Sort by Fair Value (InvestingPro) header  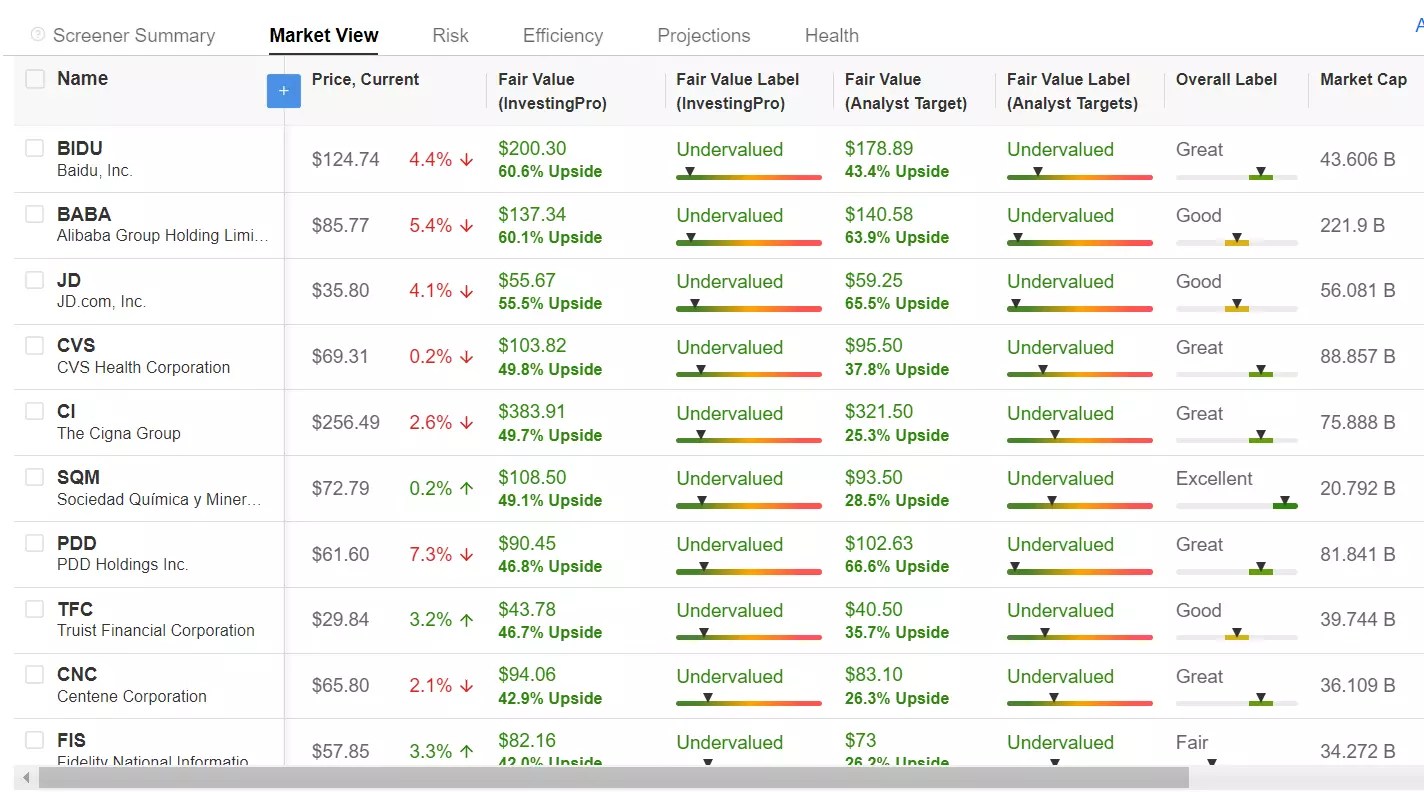point(552,91)
